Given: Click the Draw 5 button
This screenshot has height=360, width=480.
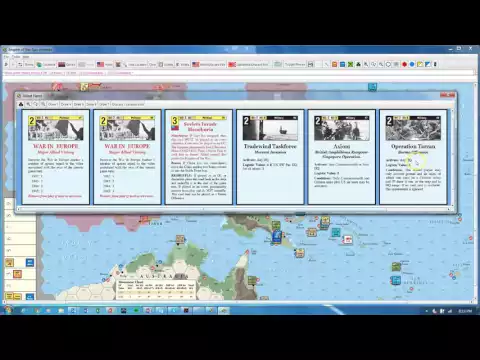Looking at the screenshot, I should click(x=79, y=104).
